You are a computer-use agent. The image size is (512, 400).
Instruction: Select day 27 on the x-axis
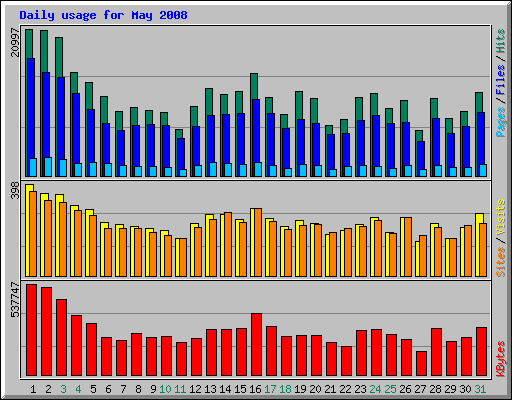point(420,389)
